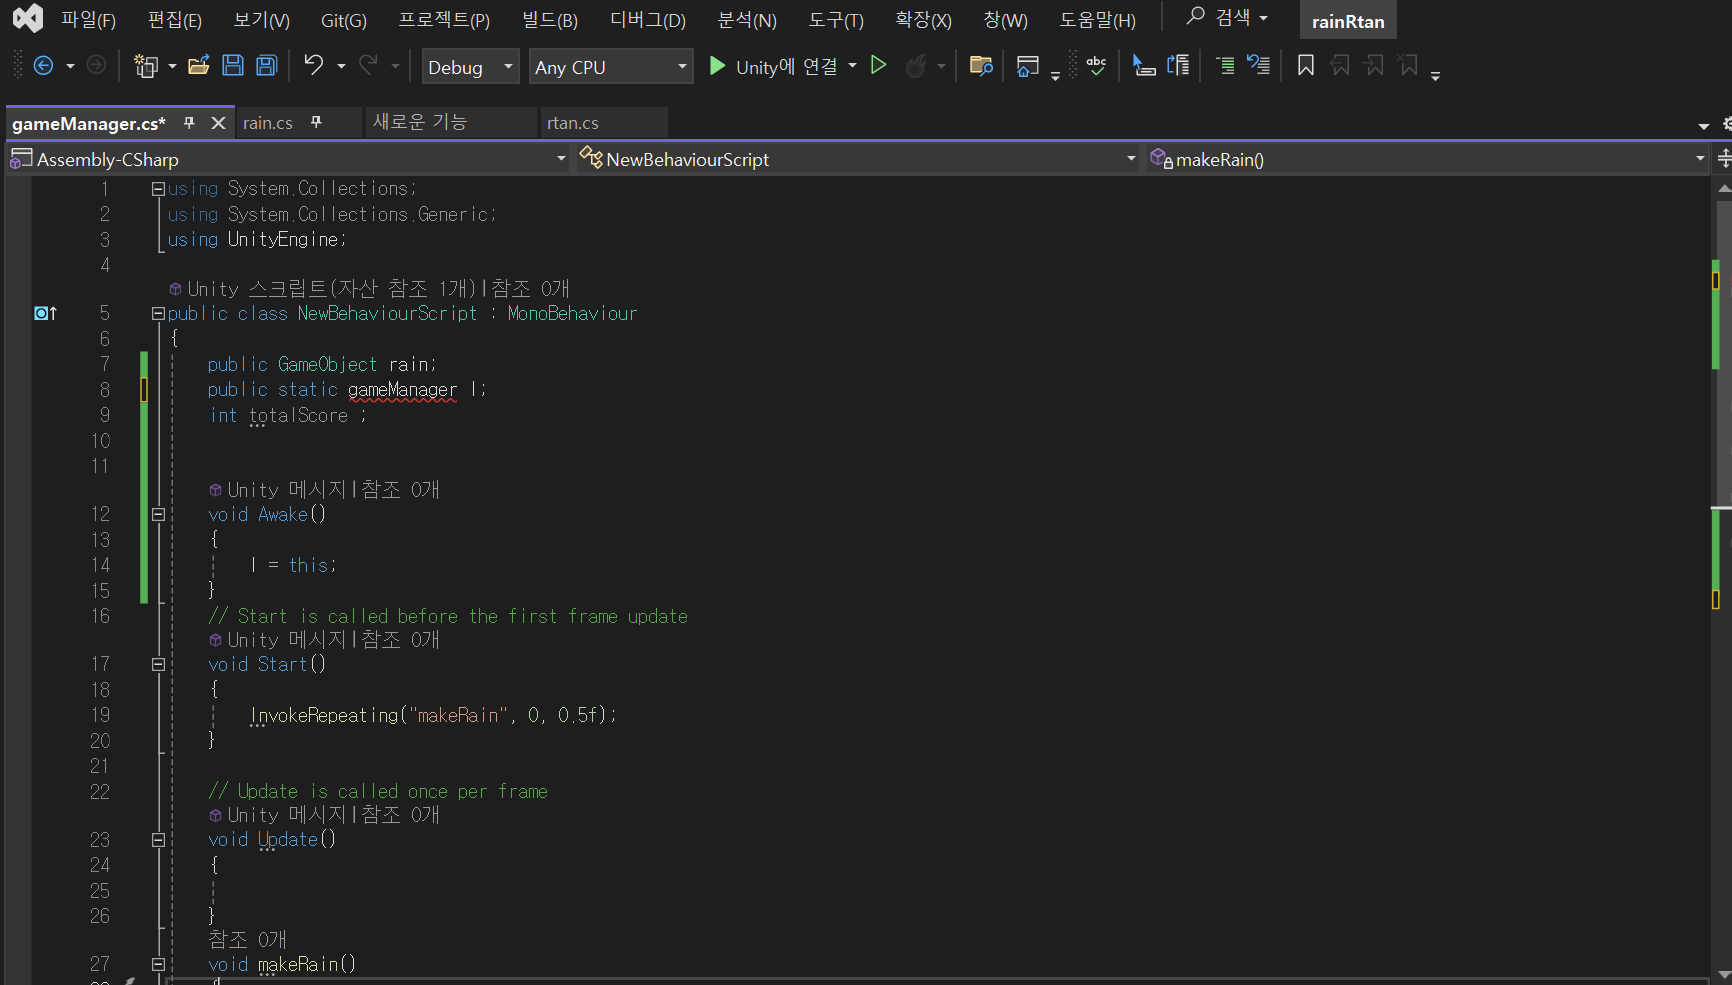Click the next bookmark icon
The width and height of the screenshot is (1732, 985).
point(1374,66)
